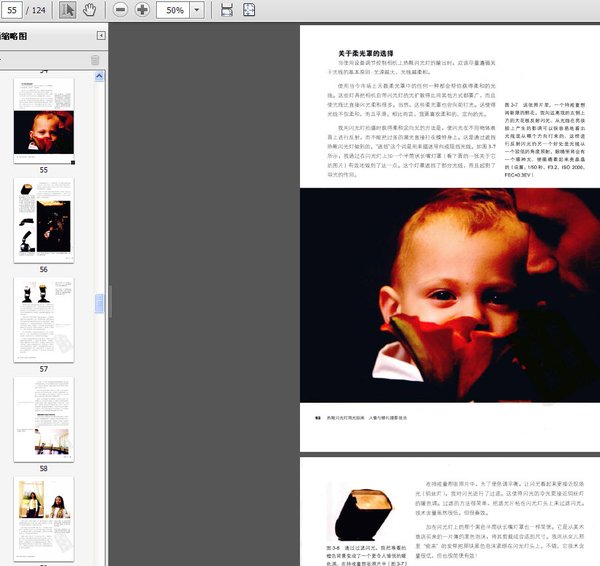Image resolution: width=600 pixels, height=566 pixels.
Task: Open page 58 thumbnail
Action: tap(44, 419)
